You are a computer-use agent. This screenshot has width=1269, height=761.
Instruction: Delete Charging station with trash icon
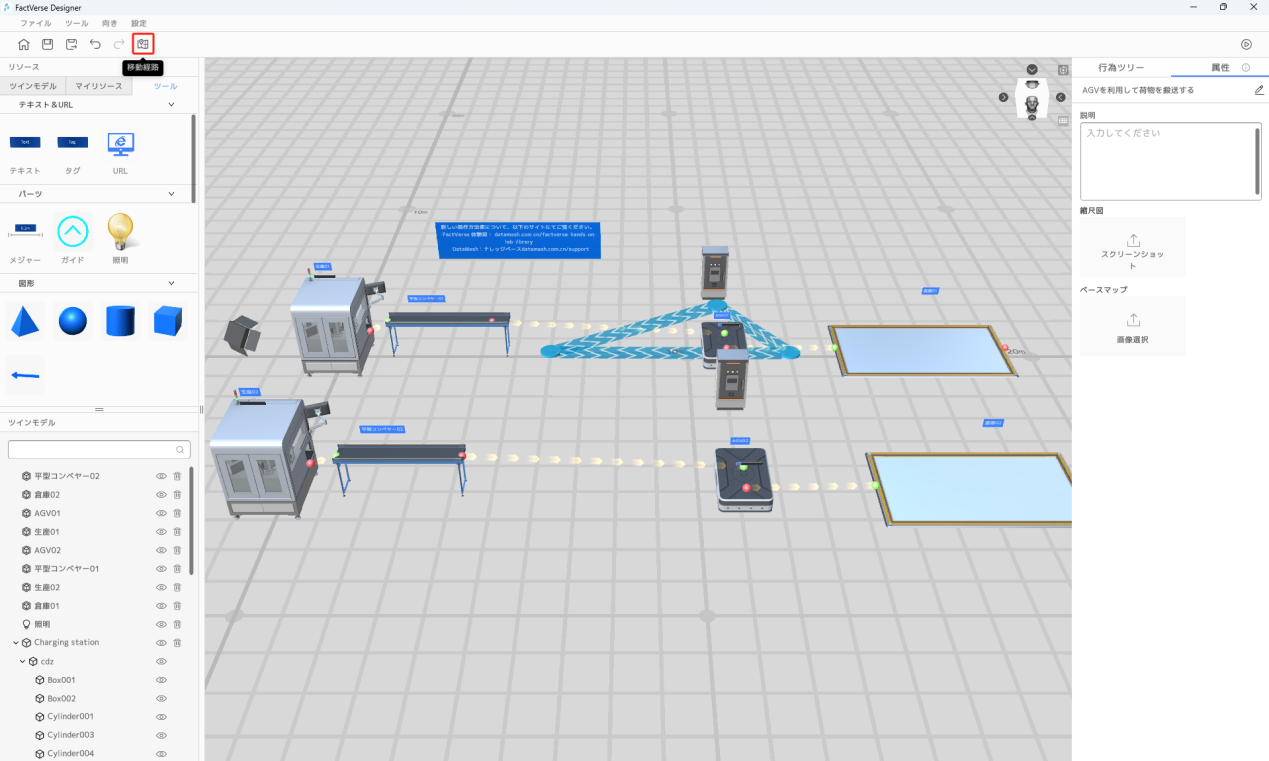[x=177, y=643]
